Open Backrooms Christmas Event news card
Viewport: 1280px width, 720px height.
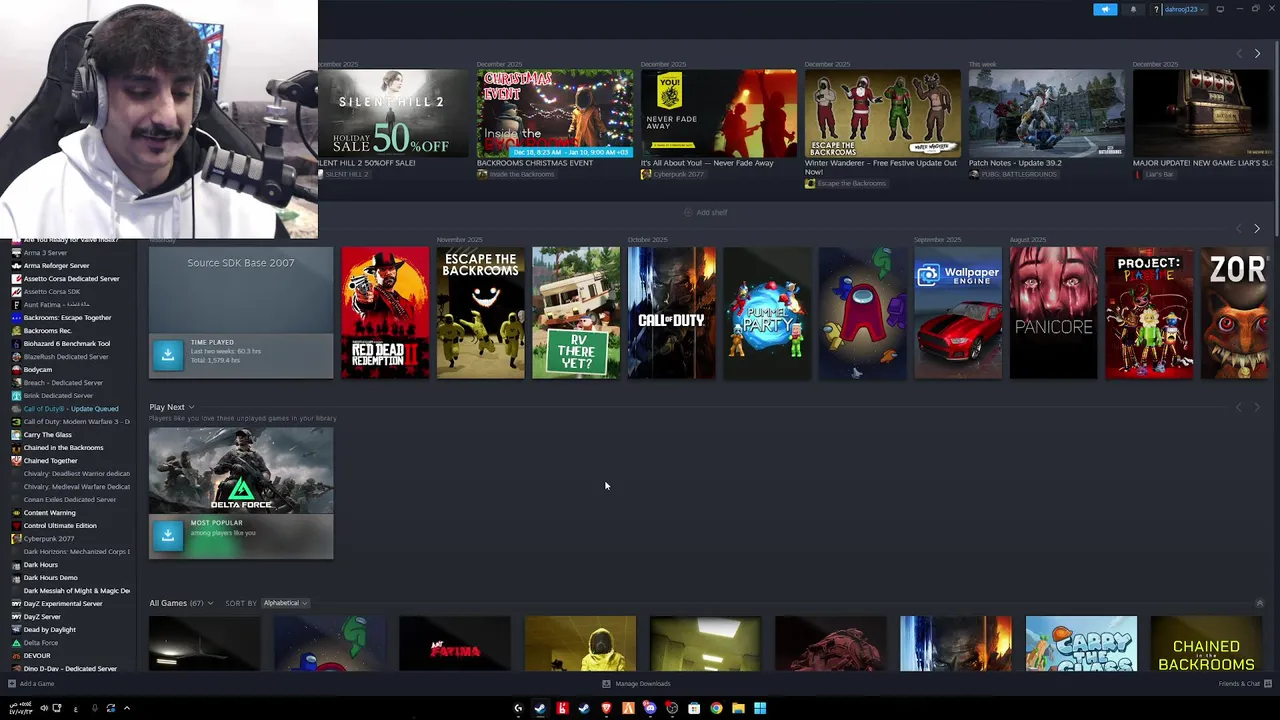(555, 113)
